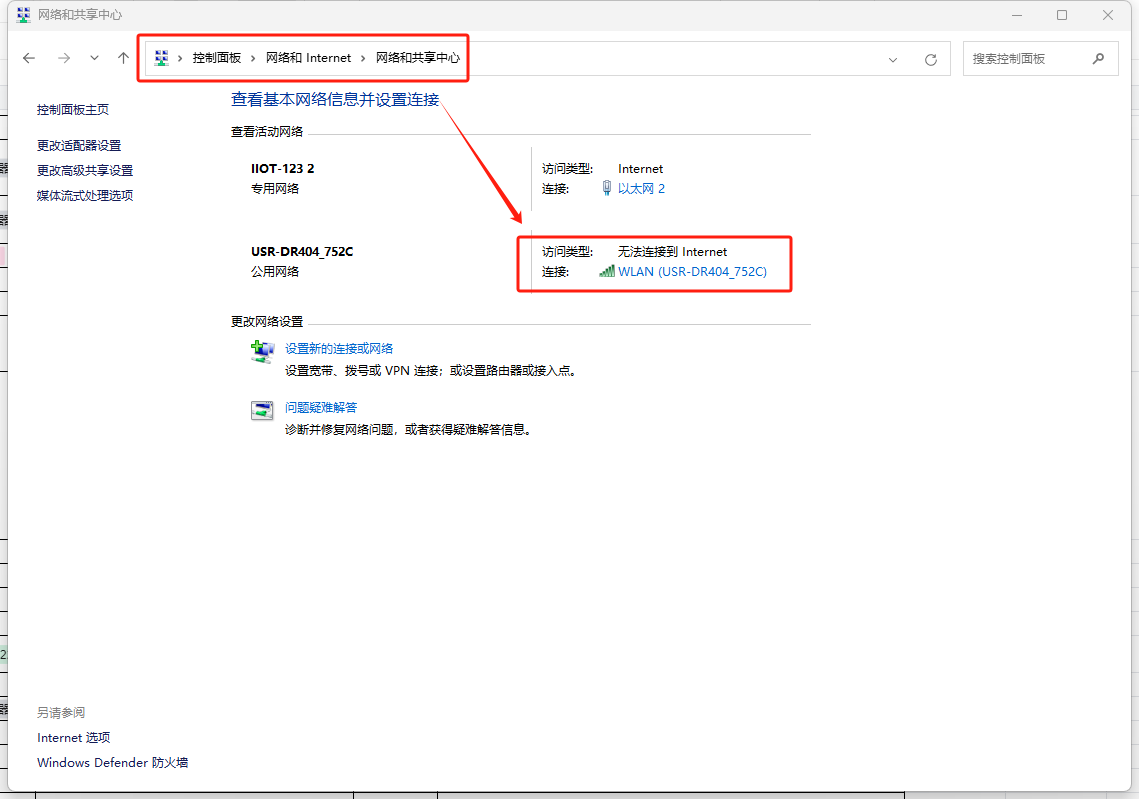1139x799 pixels.
Task: Click the address bar control panel icon
Action: [162, 58]
